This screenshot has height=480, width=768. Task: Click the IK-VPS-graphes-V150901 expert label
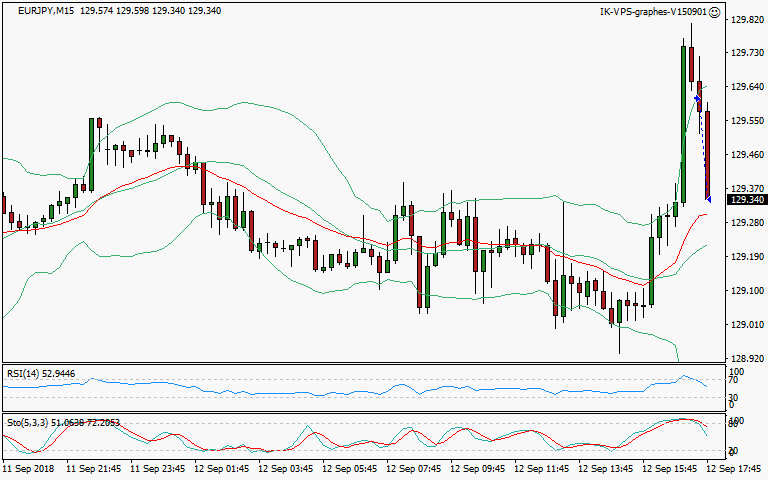click(x=652, y=12)
